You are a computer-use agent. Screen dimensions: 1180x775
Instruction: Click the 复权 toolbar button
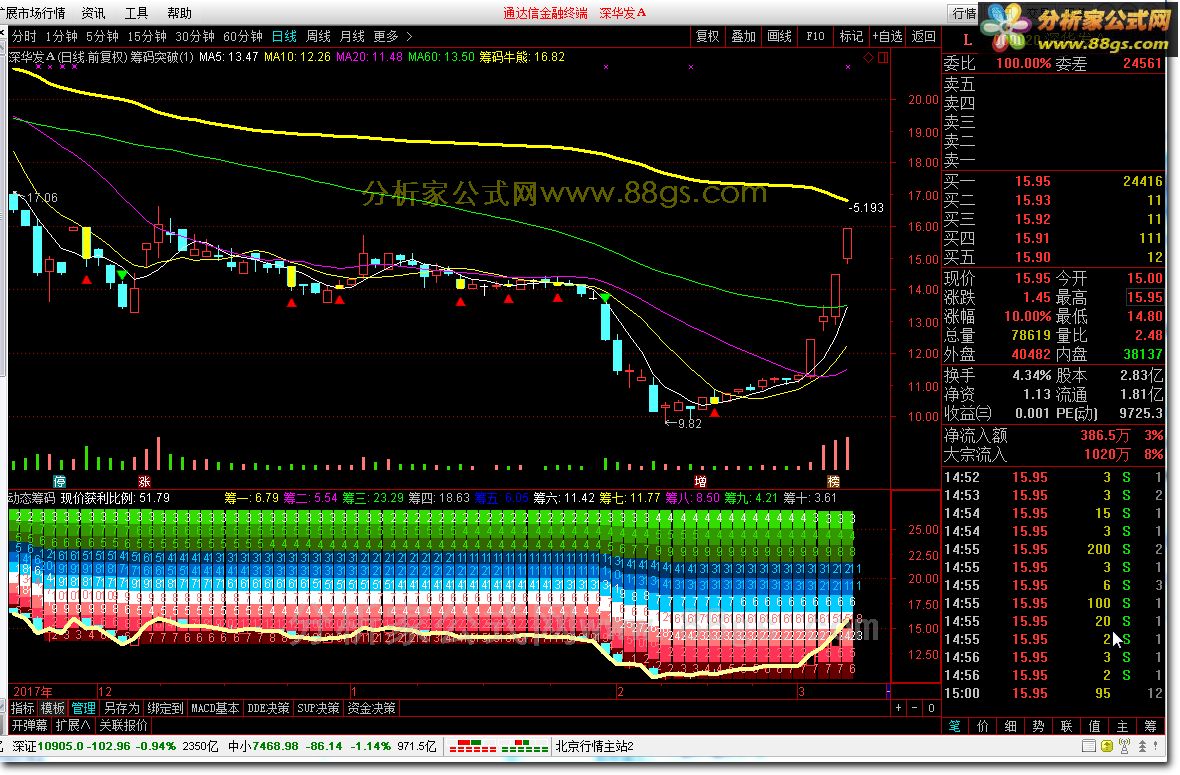707,36
